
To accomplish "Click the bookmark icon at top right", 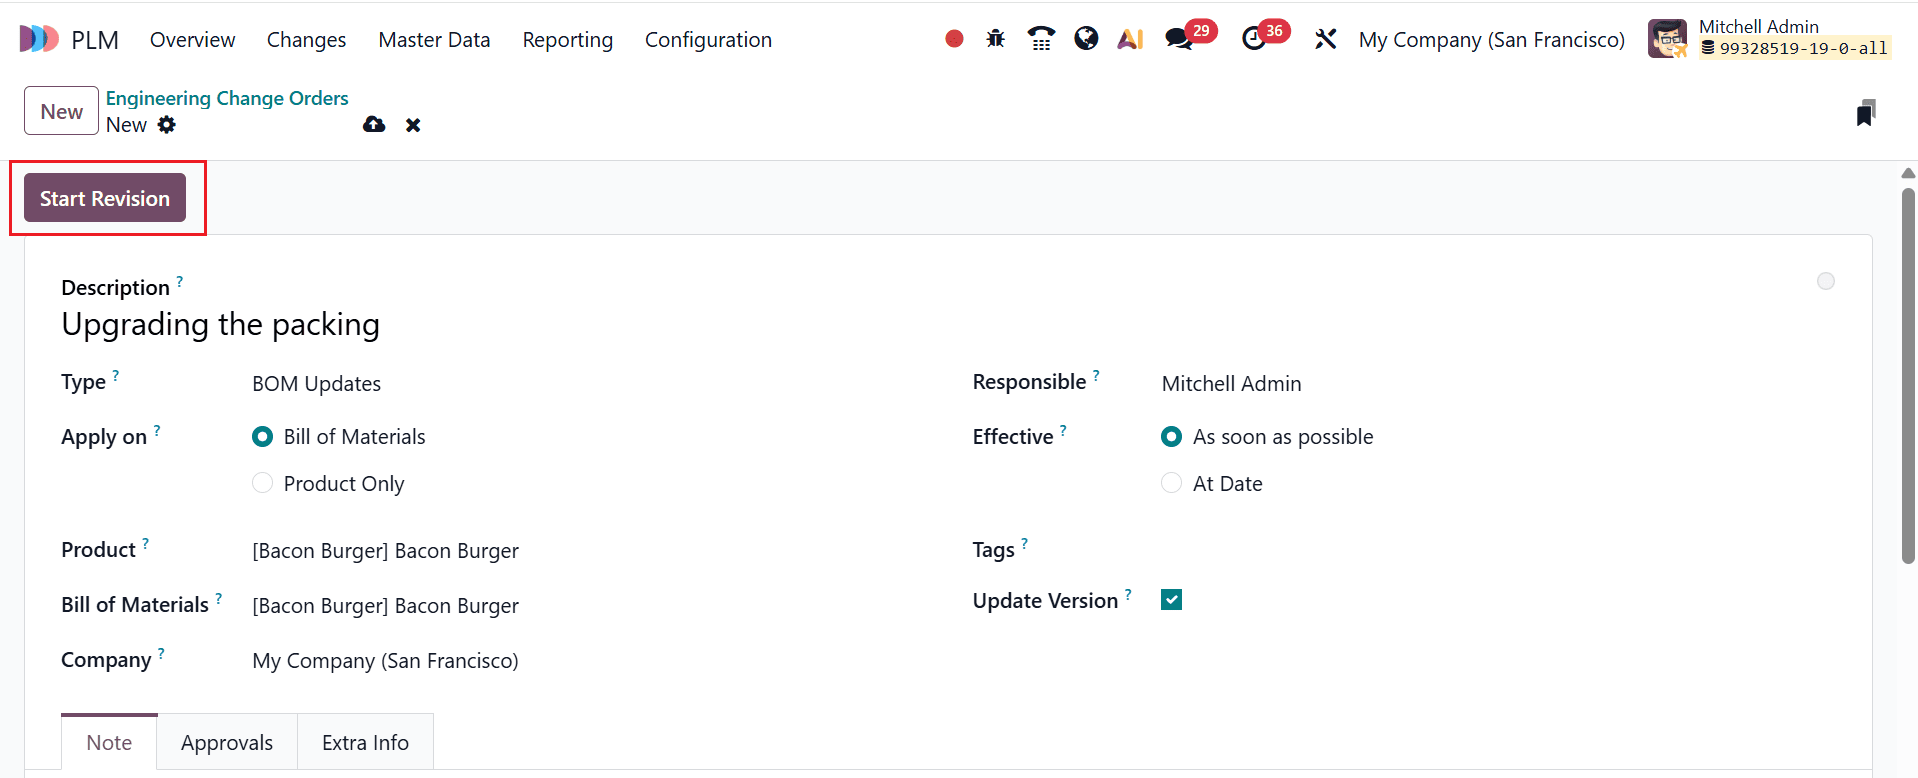I will tap(1865, 113).
